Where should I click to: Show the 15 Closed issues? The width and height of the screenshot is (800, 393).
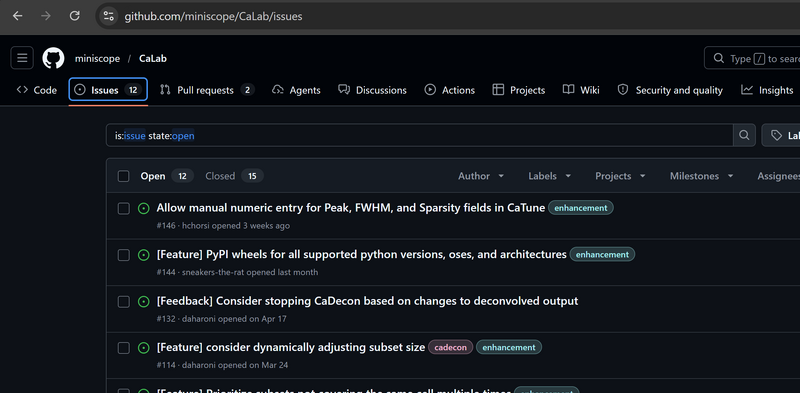[234, 176]
